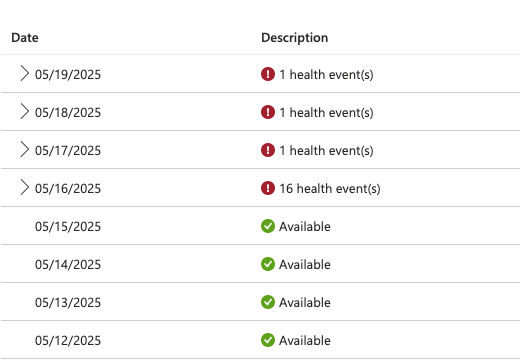520x364 pixels.
Task: Open the 16 health event(s) entry
Action: (x=330, y=189)
